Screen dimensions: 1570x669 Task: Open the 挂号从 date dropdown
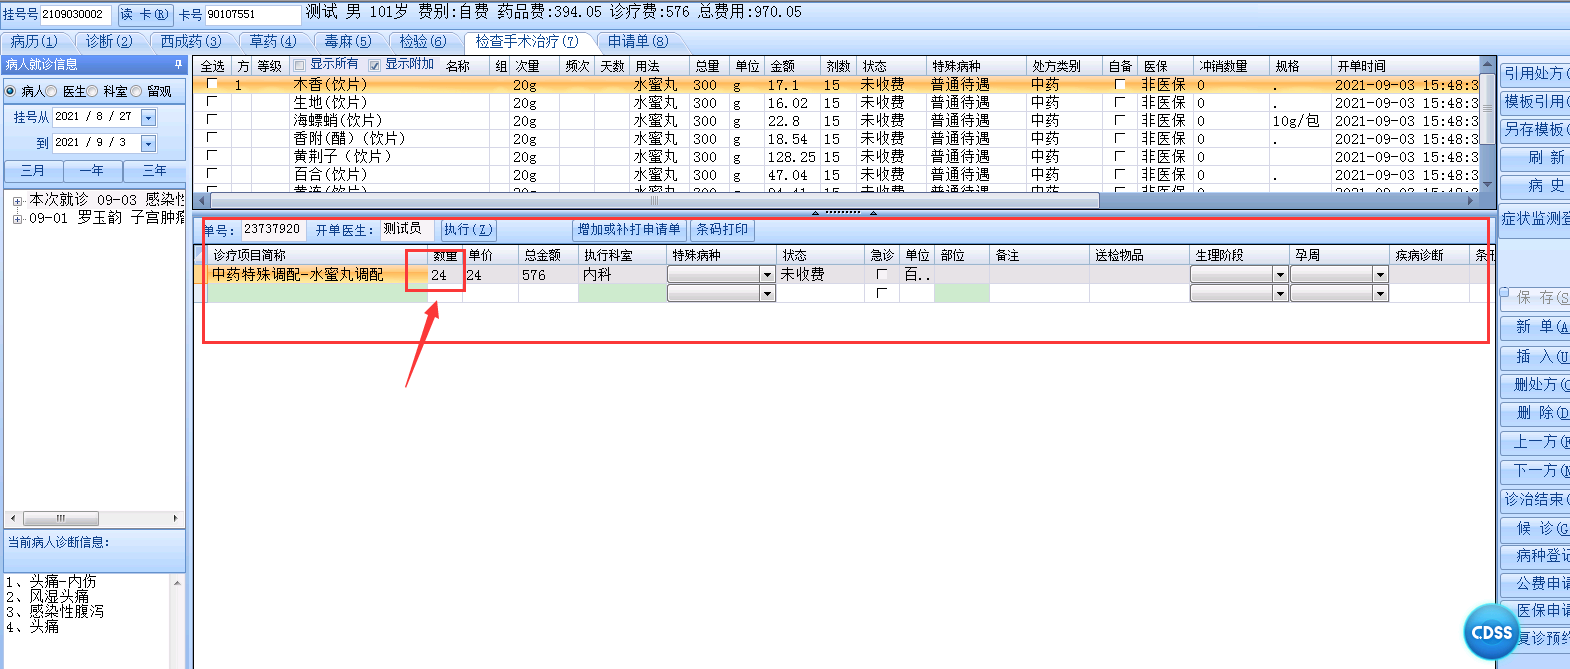[149, 117]
